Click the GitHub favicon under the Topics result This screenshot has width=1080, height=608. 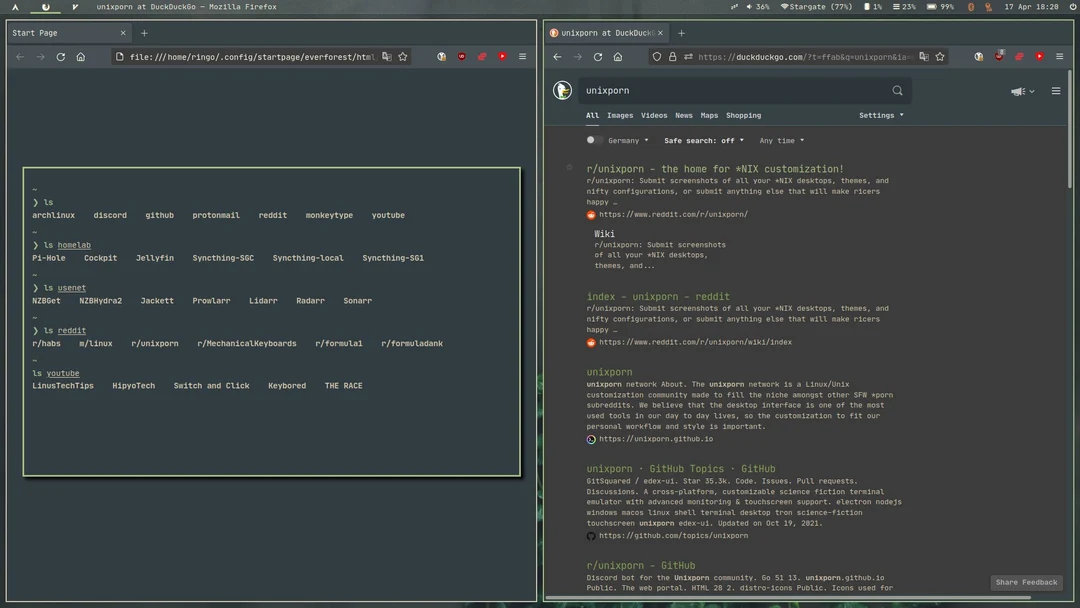pyautogui.click(x=590, y=535)
